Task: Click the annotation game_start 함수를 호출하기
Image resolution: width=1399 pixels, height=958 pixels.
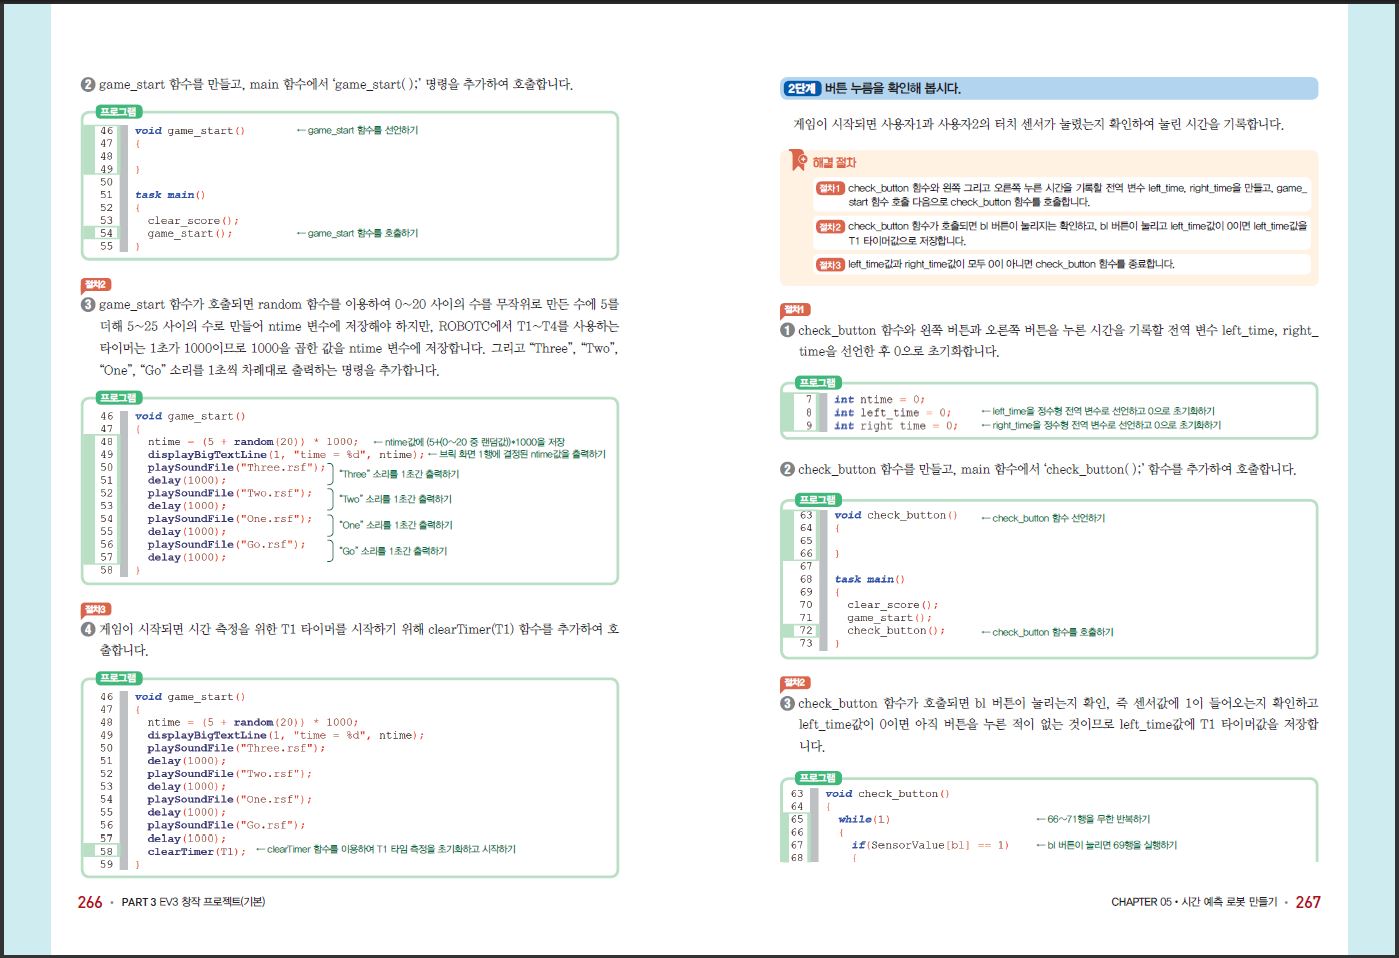Action: pyautogui.click(x=357, y=233)
